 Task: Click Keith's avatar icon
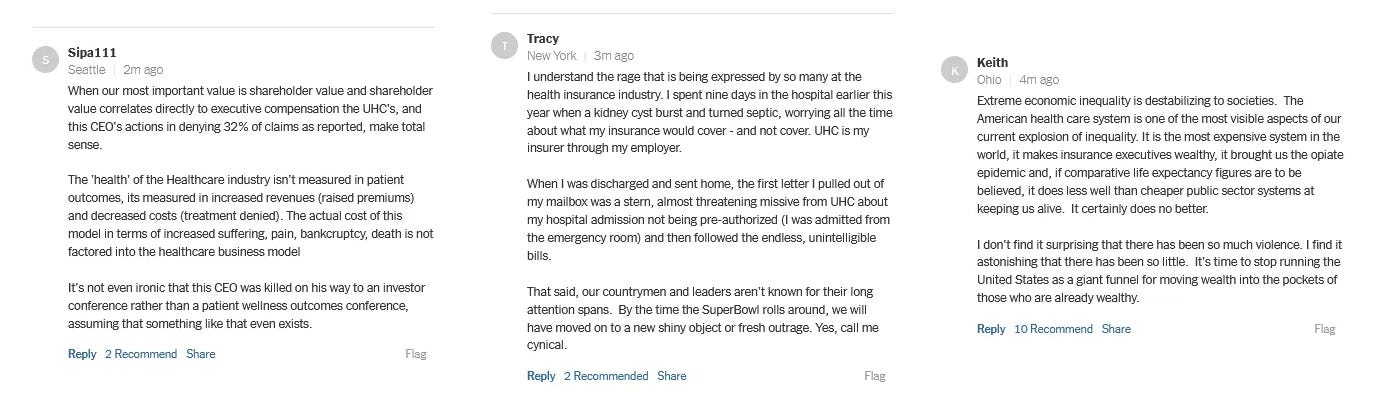click(x=955, y=70)
